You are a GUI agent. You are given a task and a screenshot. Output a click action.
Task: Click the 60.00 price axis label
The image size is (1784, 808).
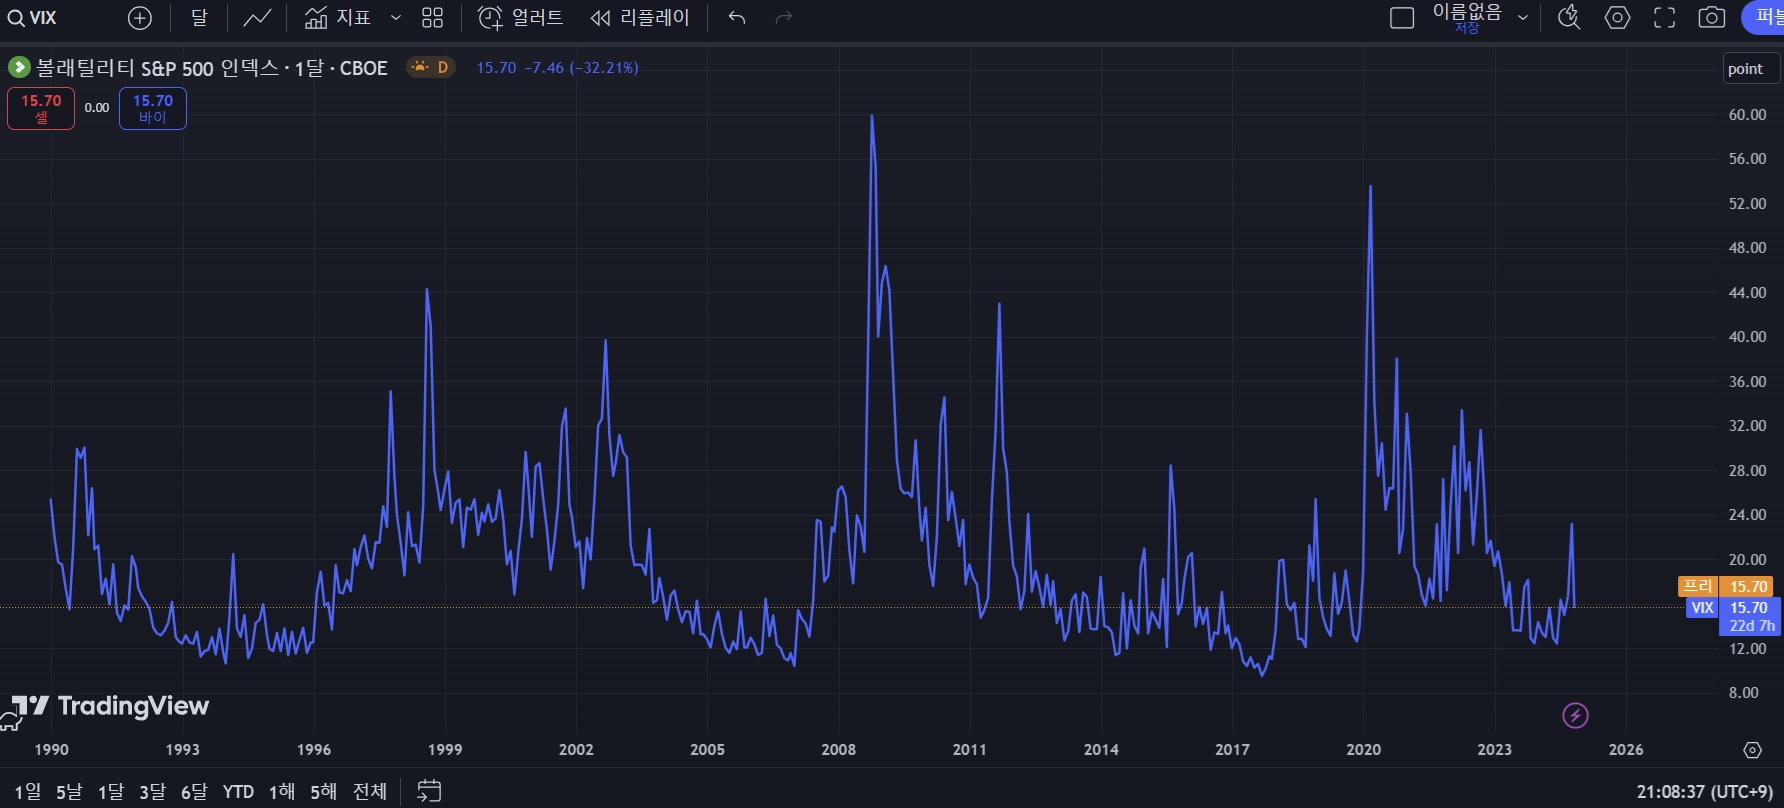pos(1747,115)
